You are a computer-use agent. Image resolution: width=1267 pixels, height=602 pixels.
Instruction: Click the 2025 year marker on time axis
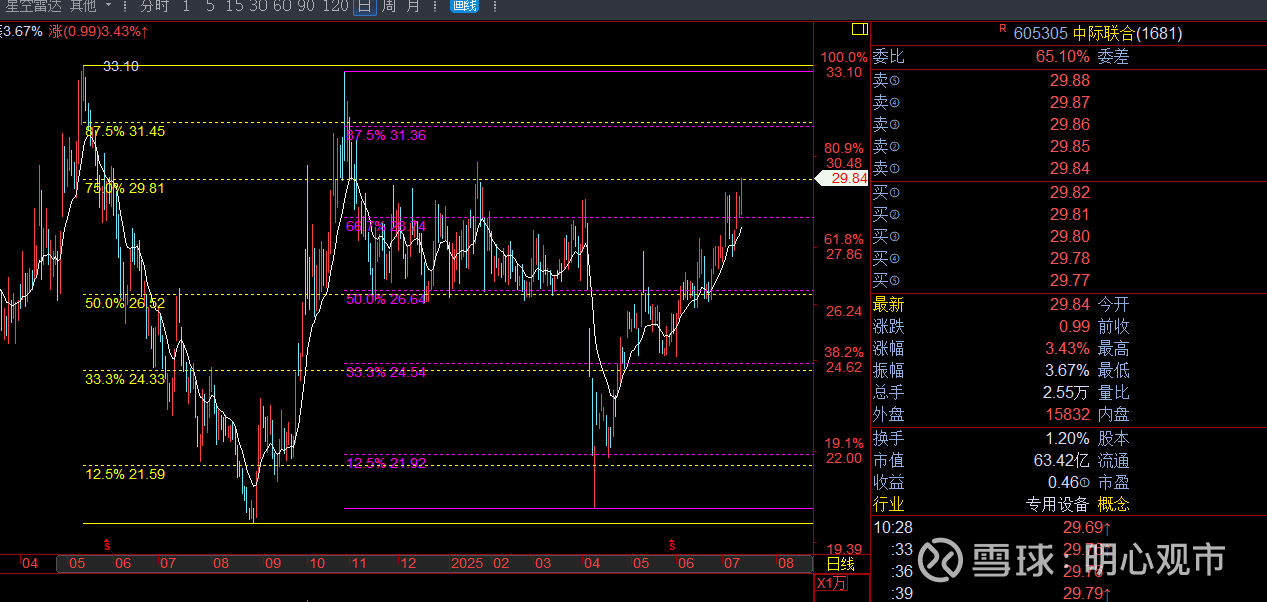467,563
